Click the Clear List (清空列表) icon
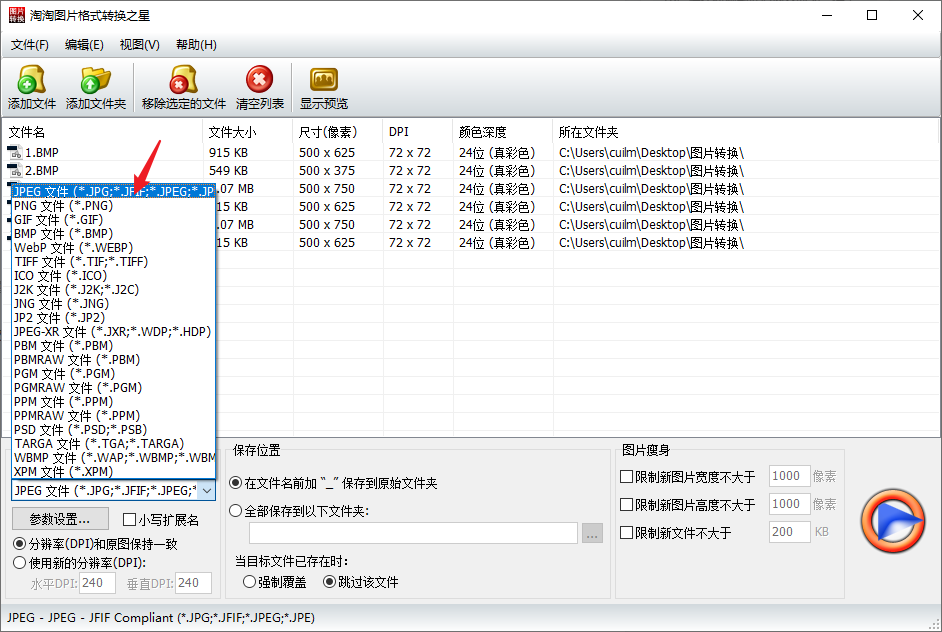942x632 pixels. click(x=260, y=79)
